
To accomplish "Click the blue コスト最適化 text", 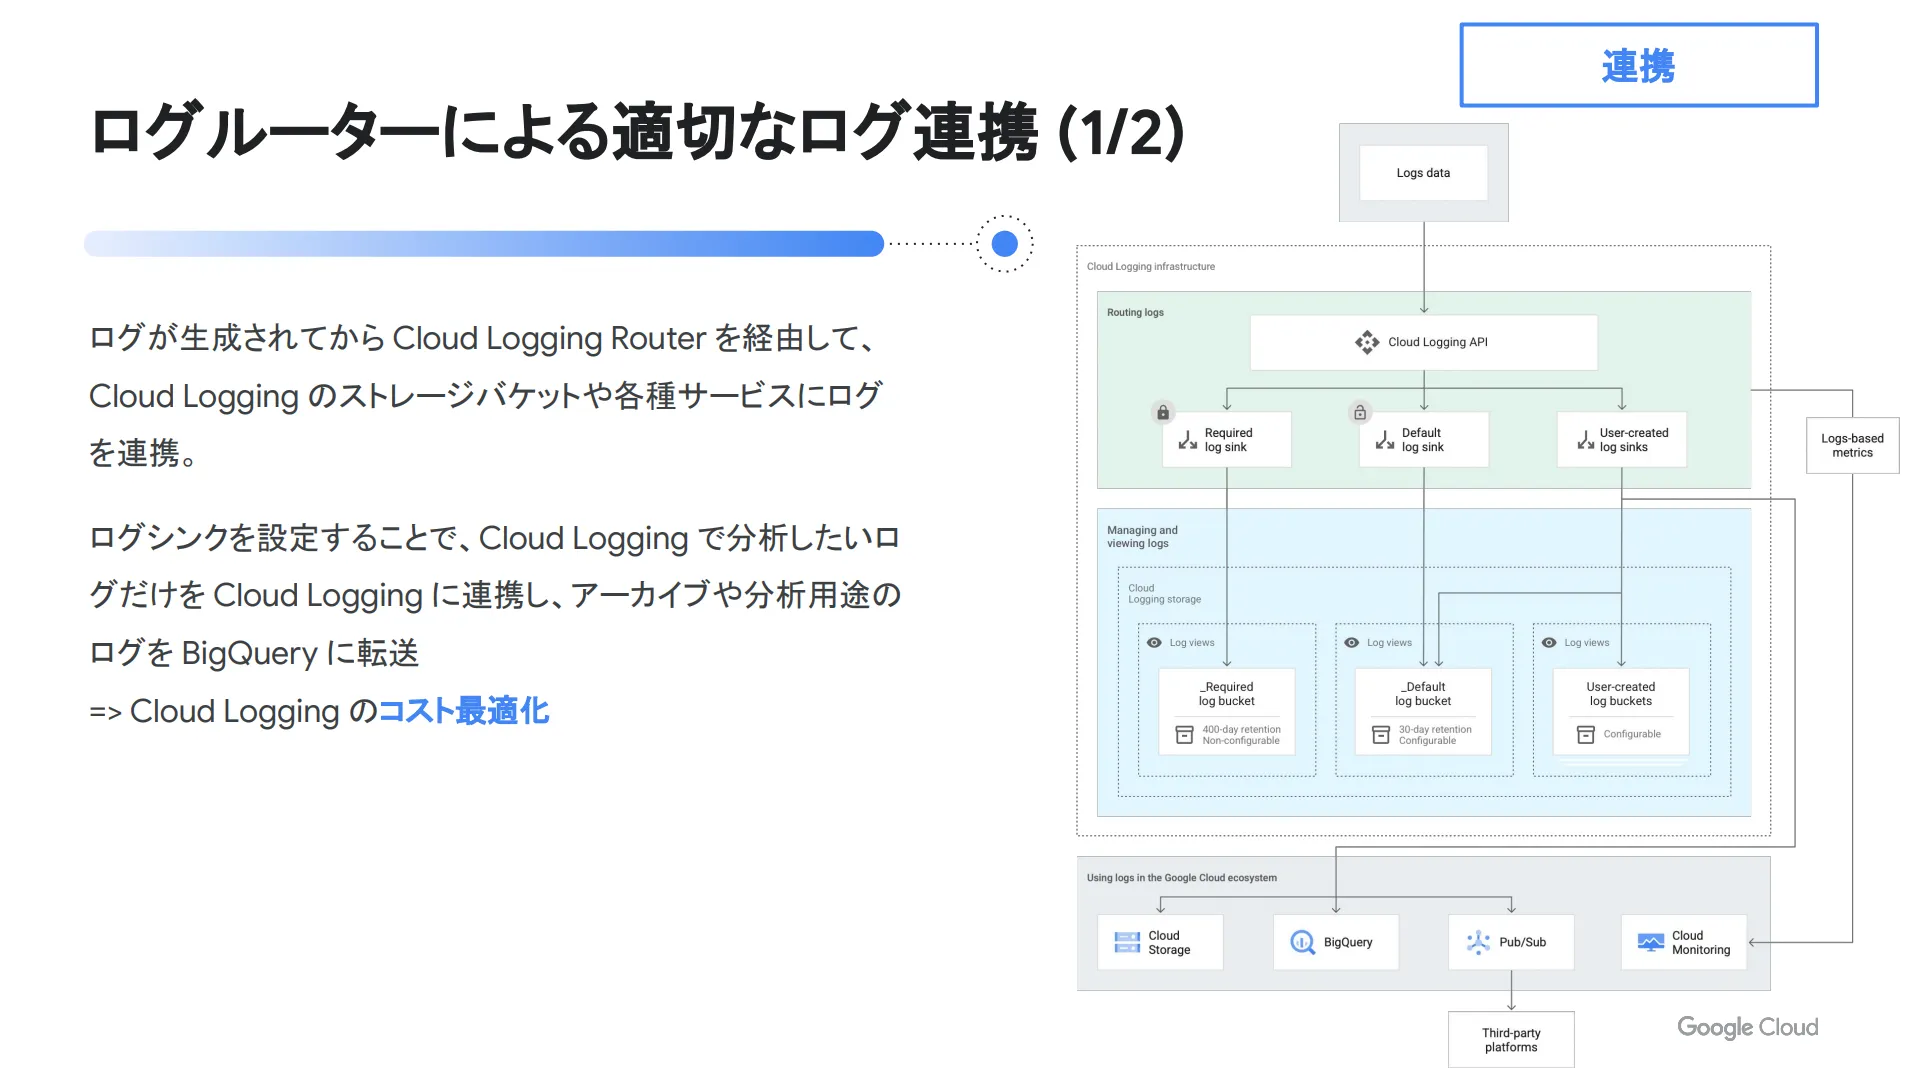I will click(464, 711).
